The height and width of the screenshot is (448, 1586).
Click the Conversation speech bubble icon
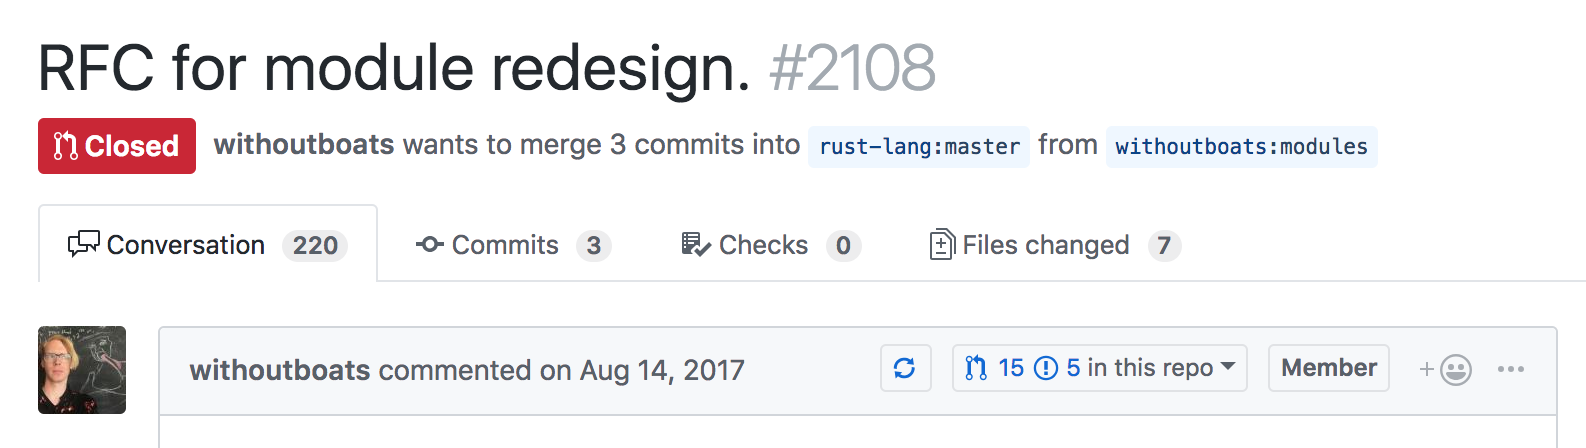coord(83,245)
